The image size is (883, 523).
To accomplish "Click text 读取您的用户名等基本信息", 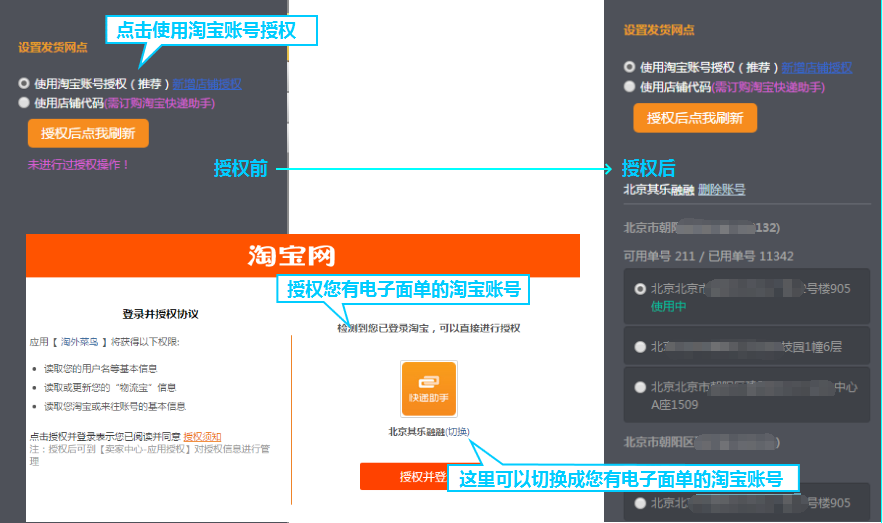I will pyautogui.click(x=101, y=369).
